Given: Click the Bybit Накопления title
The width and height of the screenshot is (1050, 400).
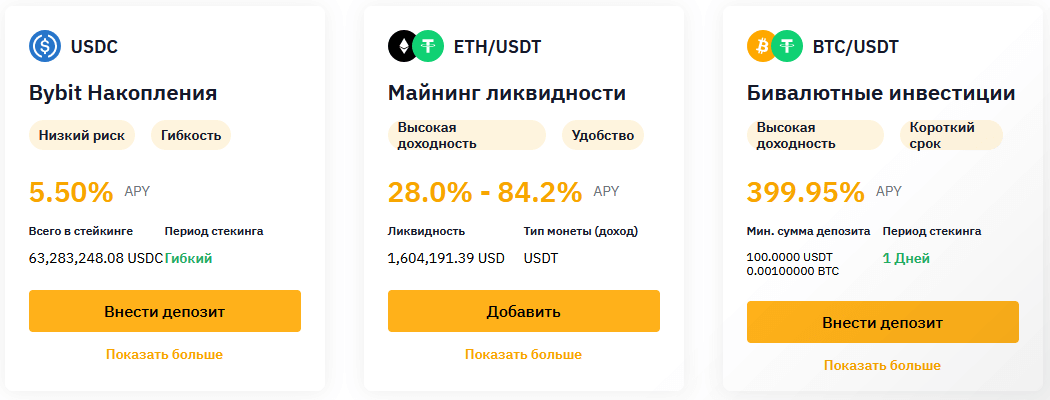Looking at the screenshot, I should [123, 94].
